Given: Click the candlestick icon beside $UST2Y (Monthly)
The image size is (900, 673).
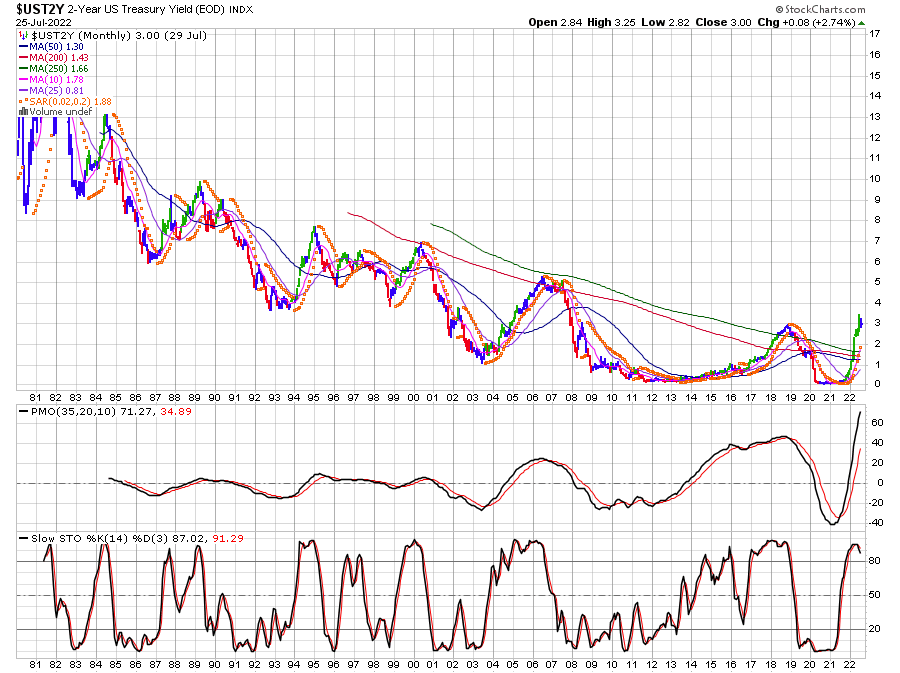Looking at the screenshot, I should coord(22,35).
